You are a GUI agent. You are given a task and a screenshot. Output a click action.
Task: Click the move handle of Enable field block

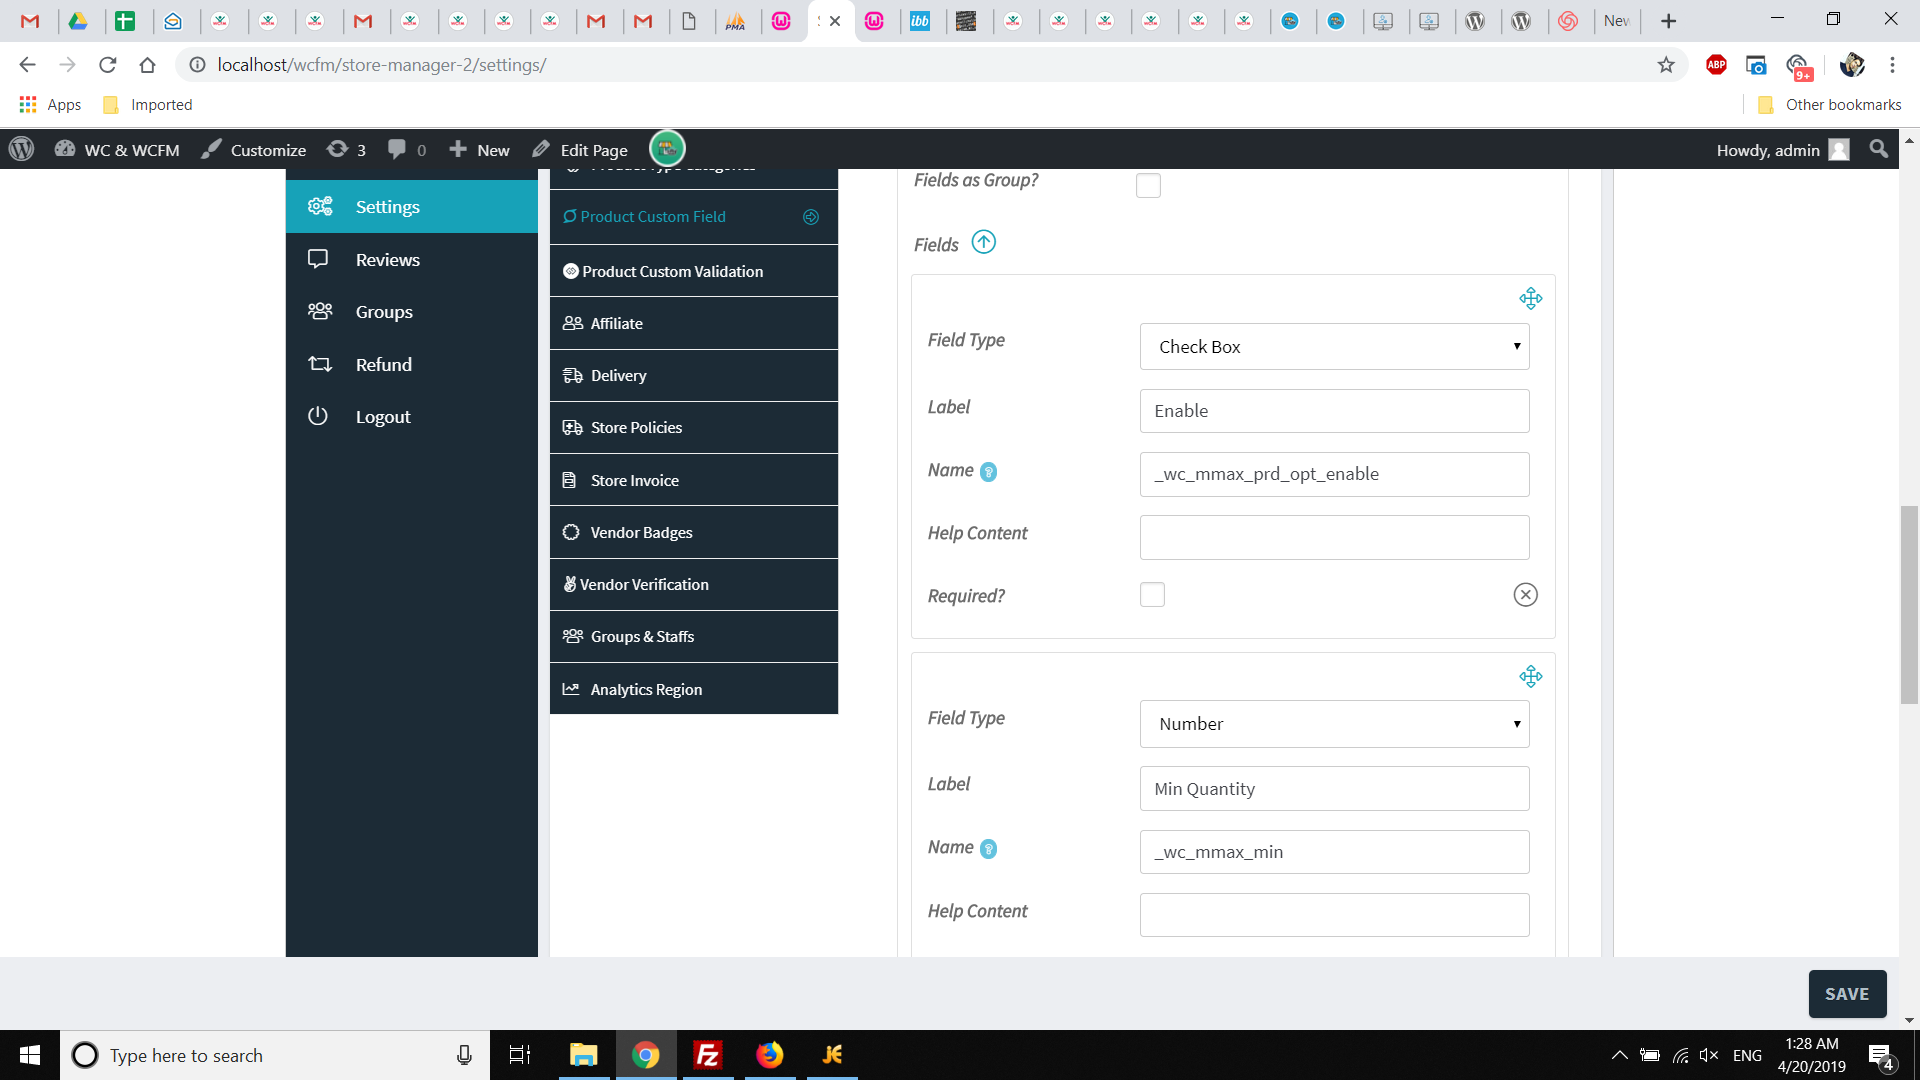pyautogui.click(x=1530, y=299)
